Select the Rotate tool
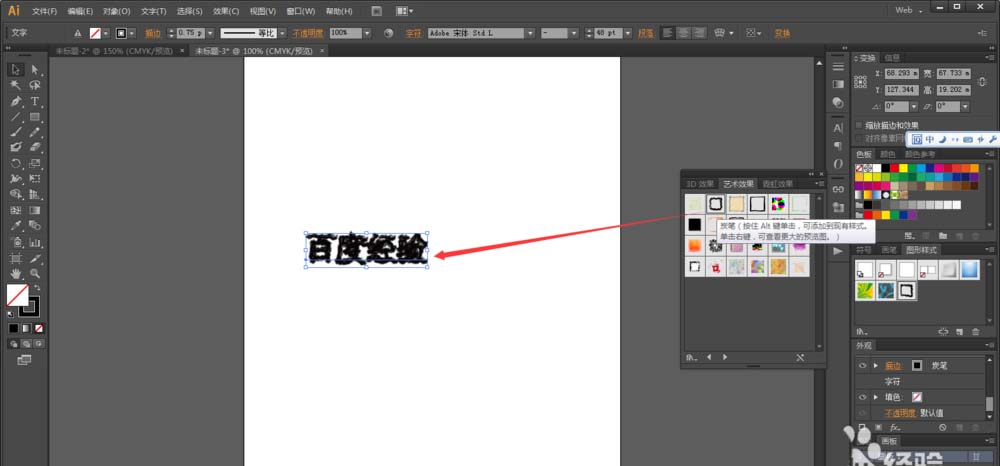The image size is (1000, 466). click(17, 163)
